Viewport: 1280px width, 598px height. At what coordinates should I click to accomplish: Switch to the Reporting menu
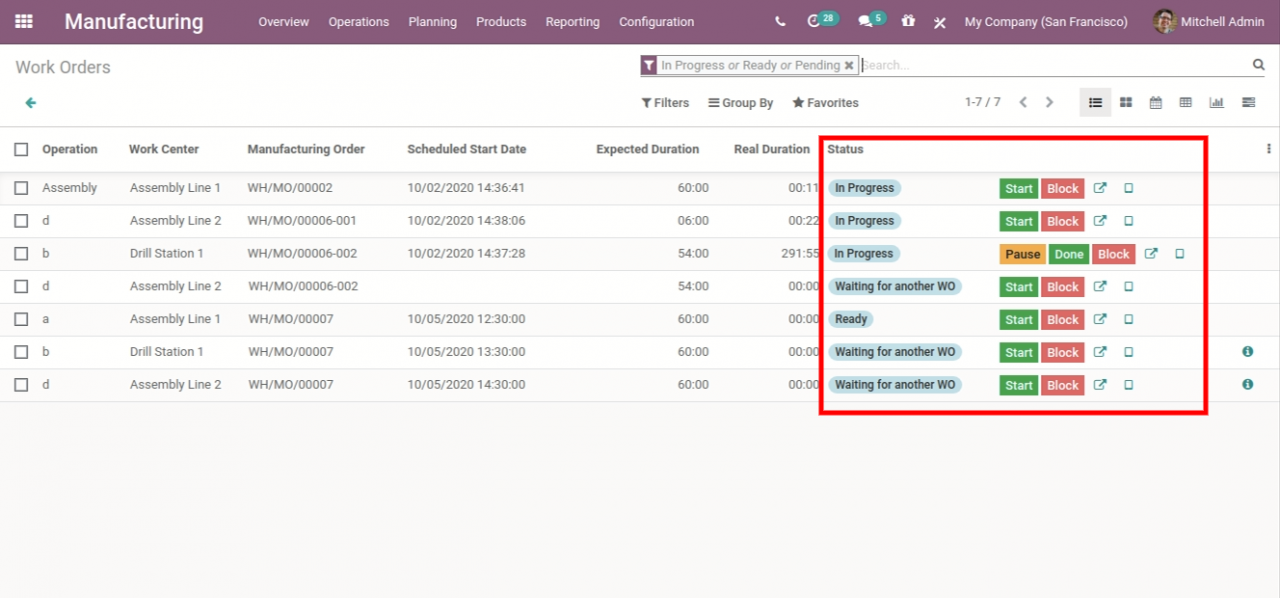pos(572,21)
